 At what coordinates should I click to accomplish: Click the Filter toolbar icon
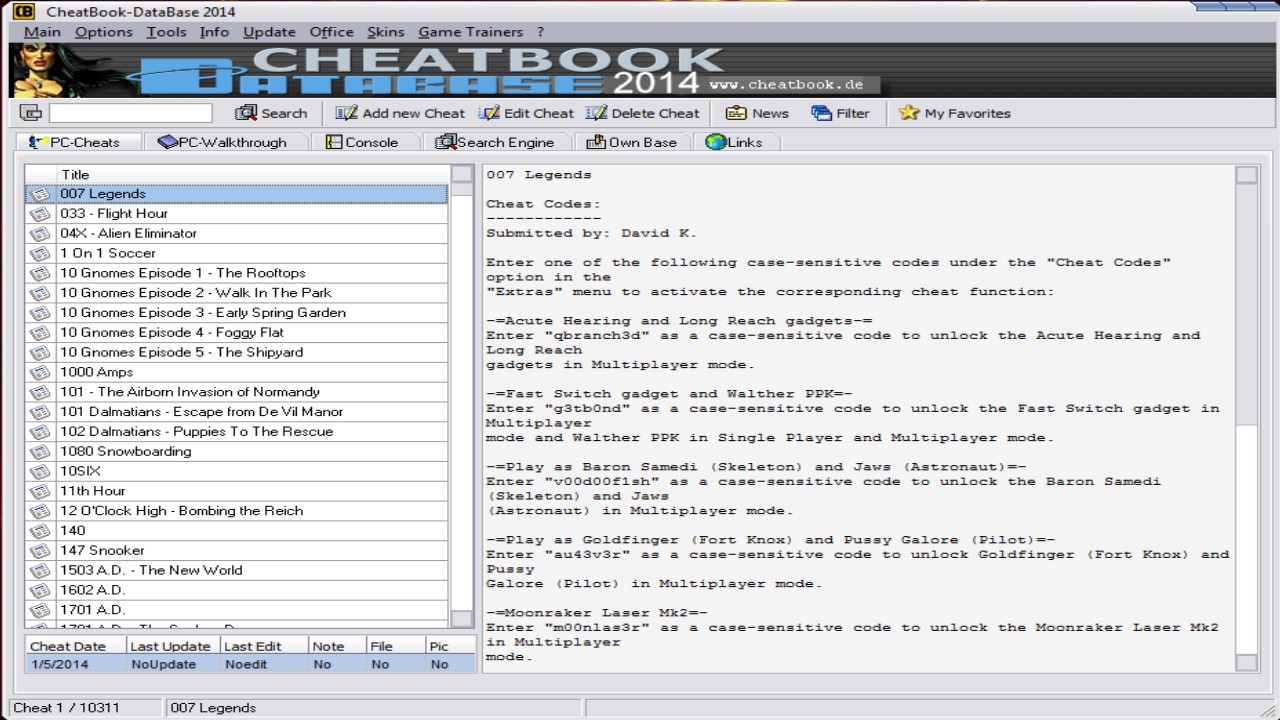point(822,113)
